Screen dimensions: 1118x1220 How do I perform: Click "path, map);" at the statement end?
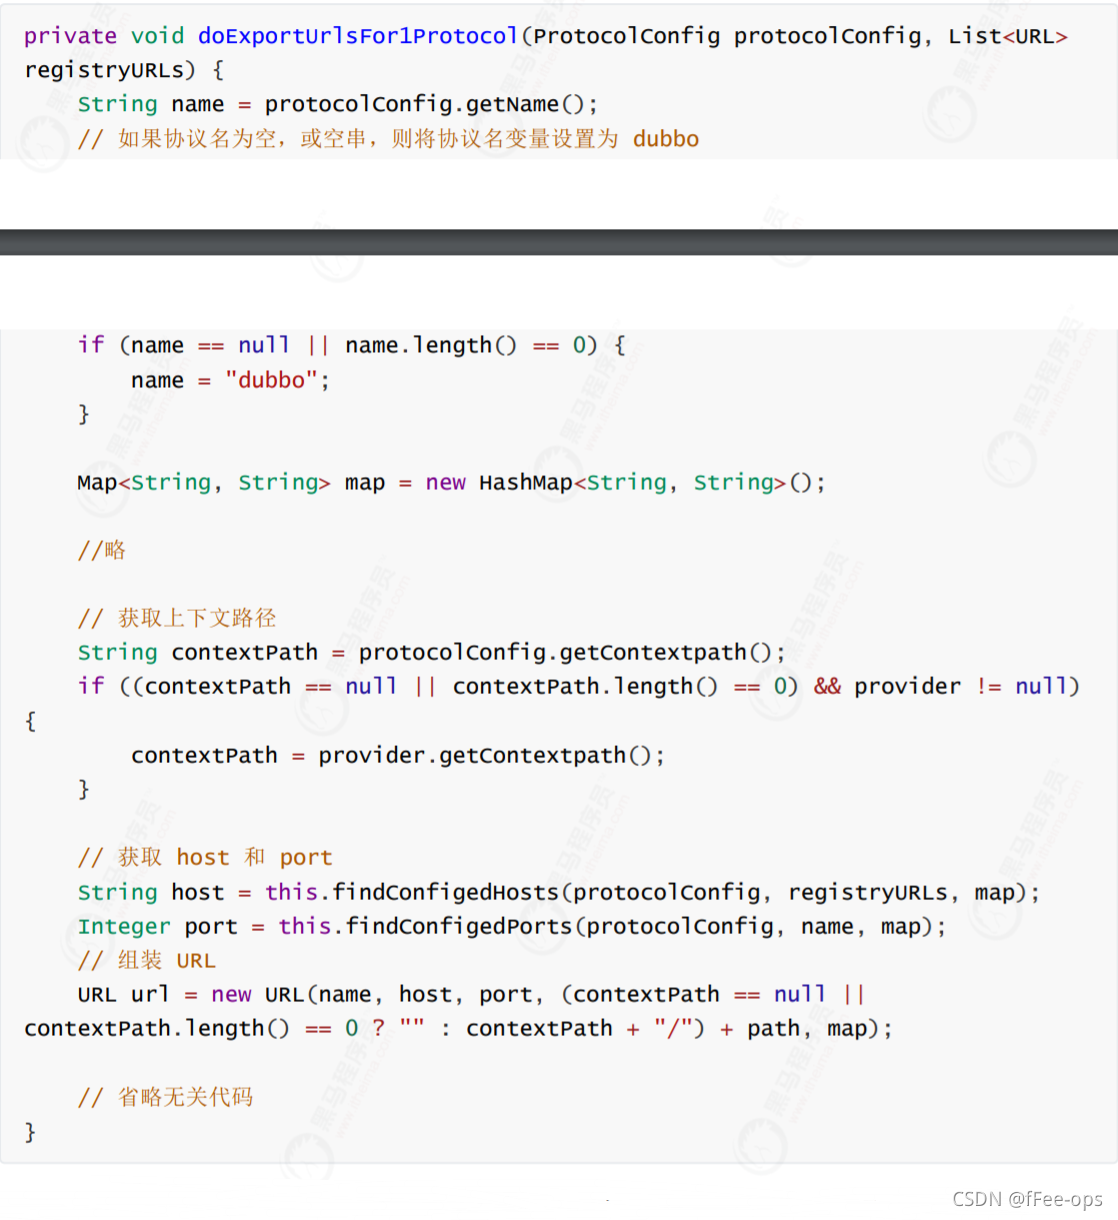pyautogui.click(x=819, y=1029)
